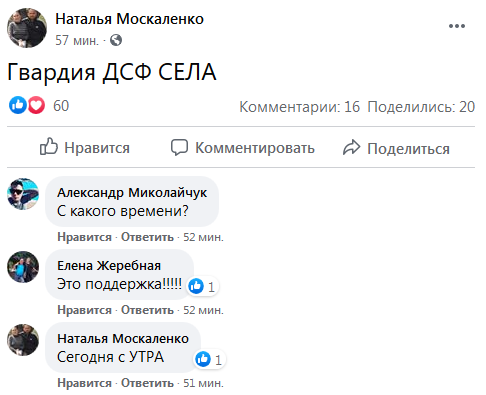Screen dimensions: 486x395
Task: Open the 57 мин. post timestamp
Action: (77, 40)
